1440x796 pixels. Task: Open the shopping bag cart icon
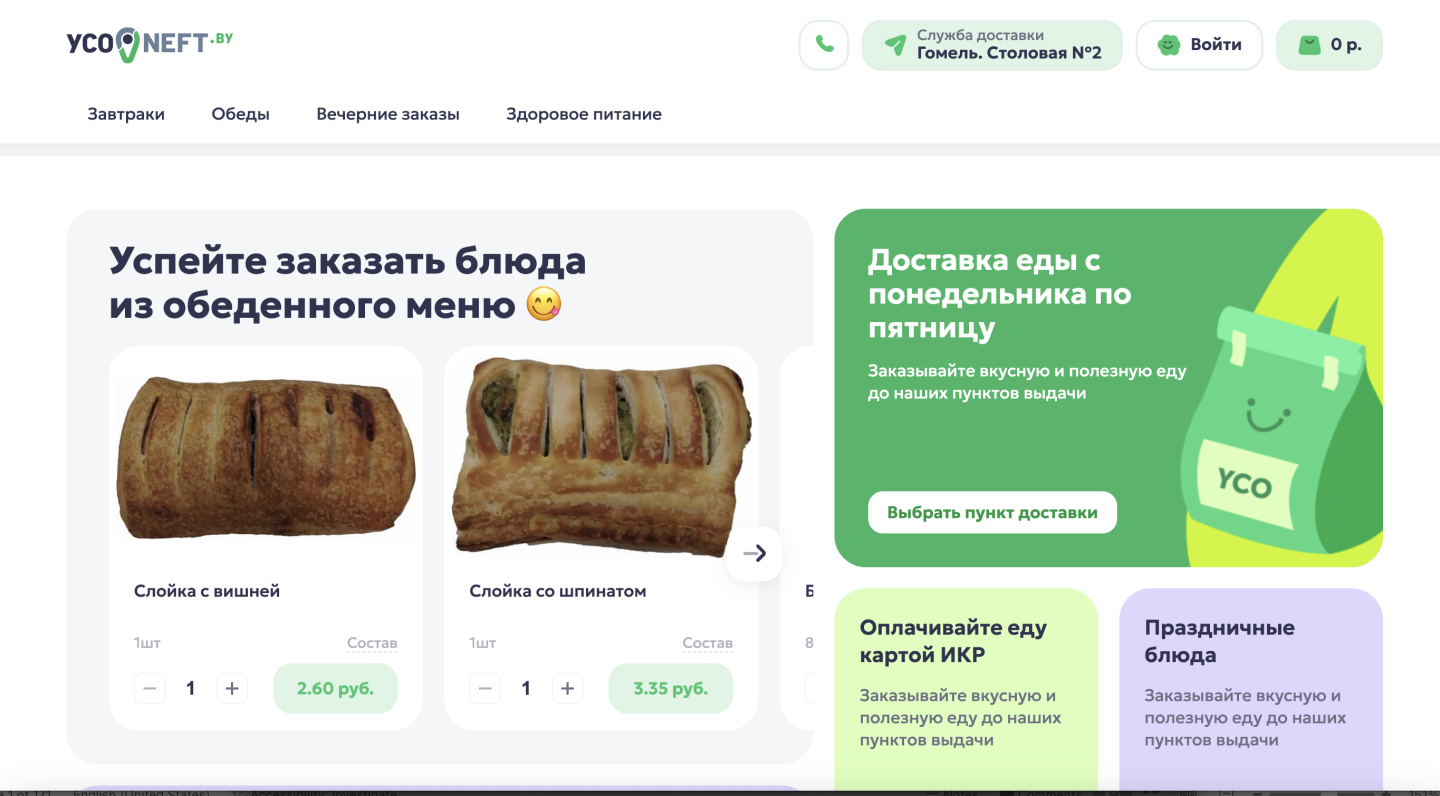pos(1309,45)
